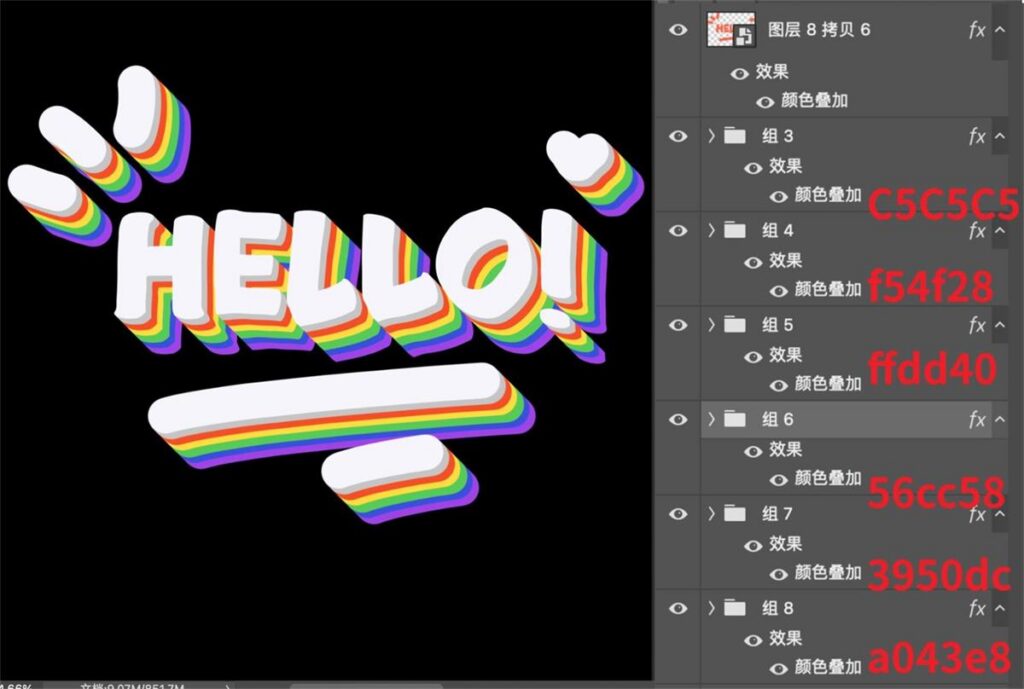
Task: Click the fx icon on 组 3
Action: click(x=977, y=136)
